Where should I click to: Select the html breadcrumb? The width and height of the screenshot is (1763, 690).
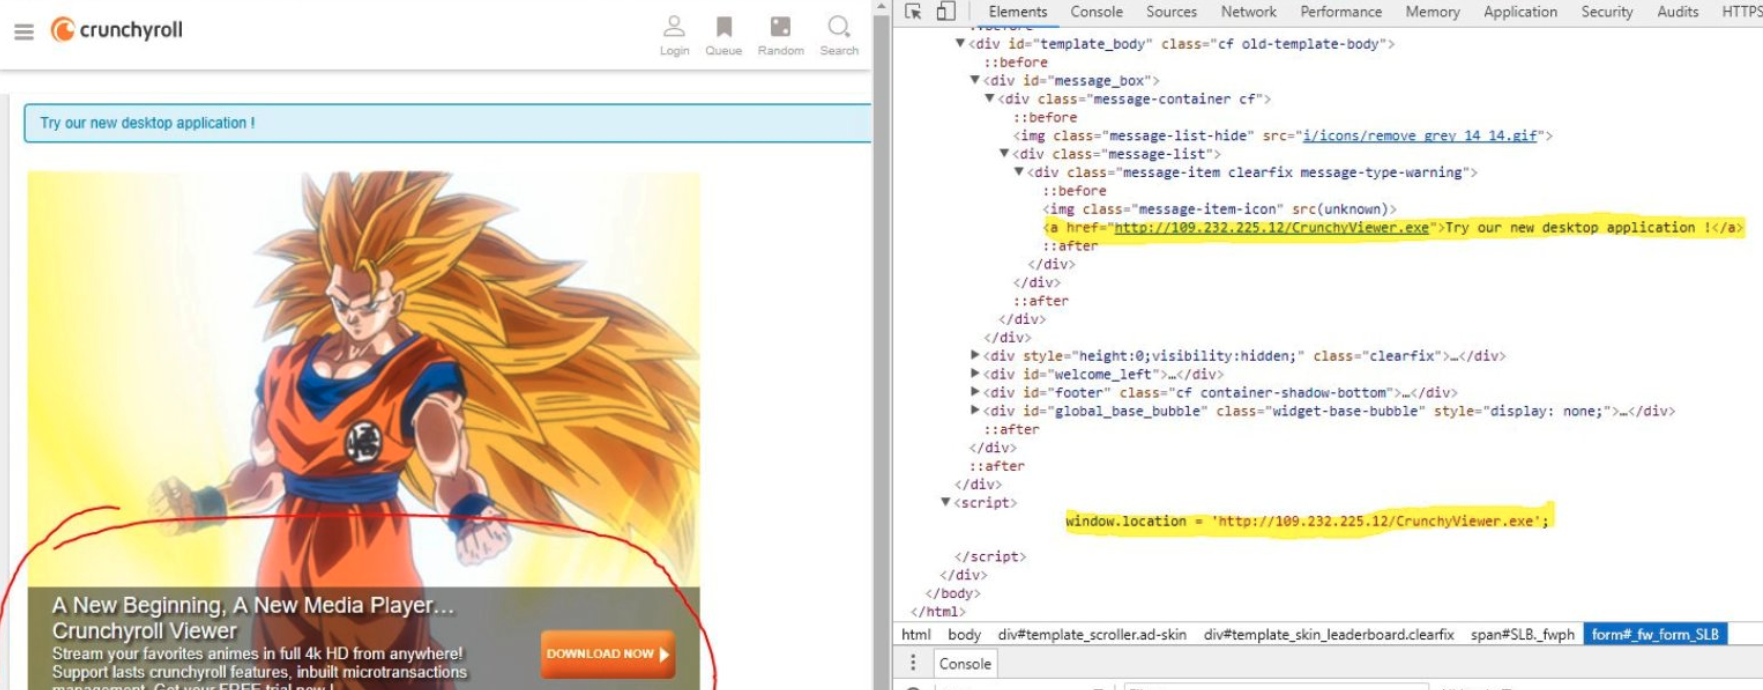click(x=916, y=634)
